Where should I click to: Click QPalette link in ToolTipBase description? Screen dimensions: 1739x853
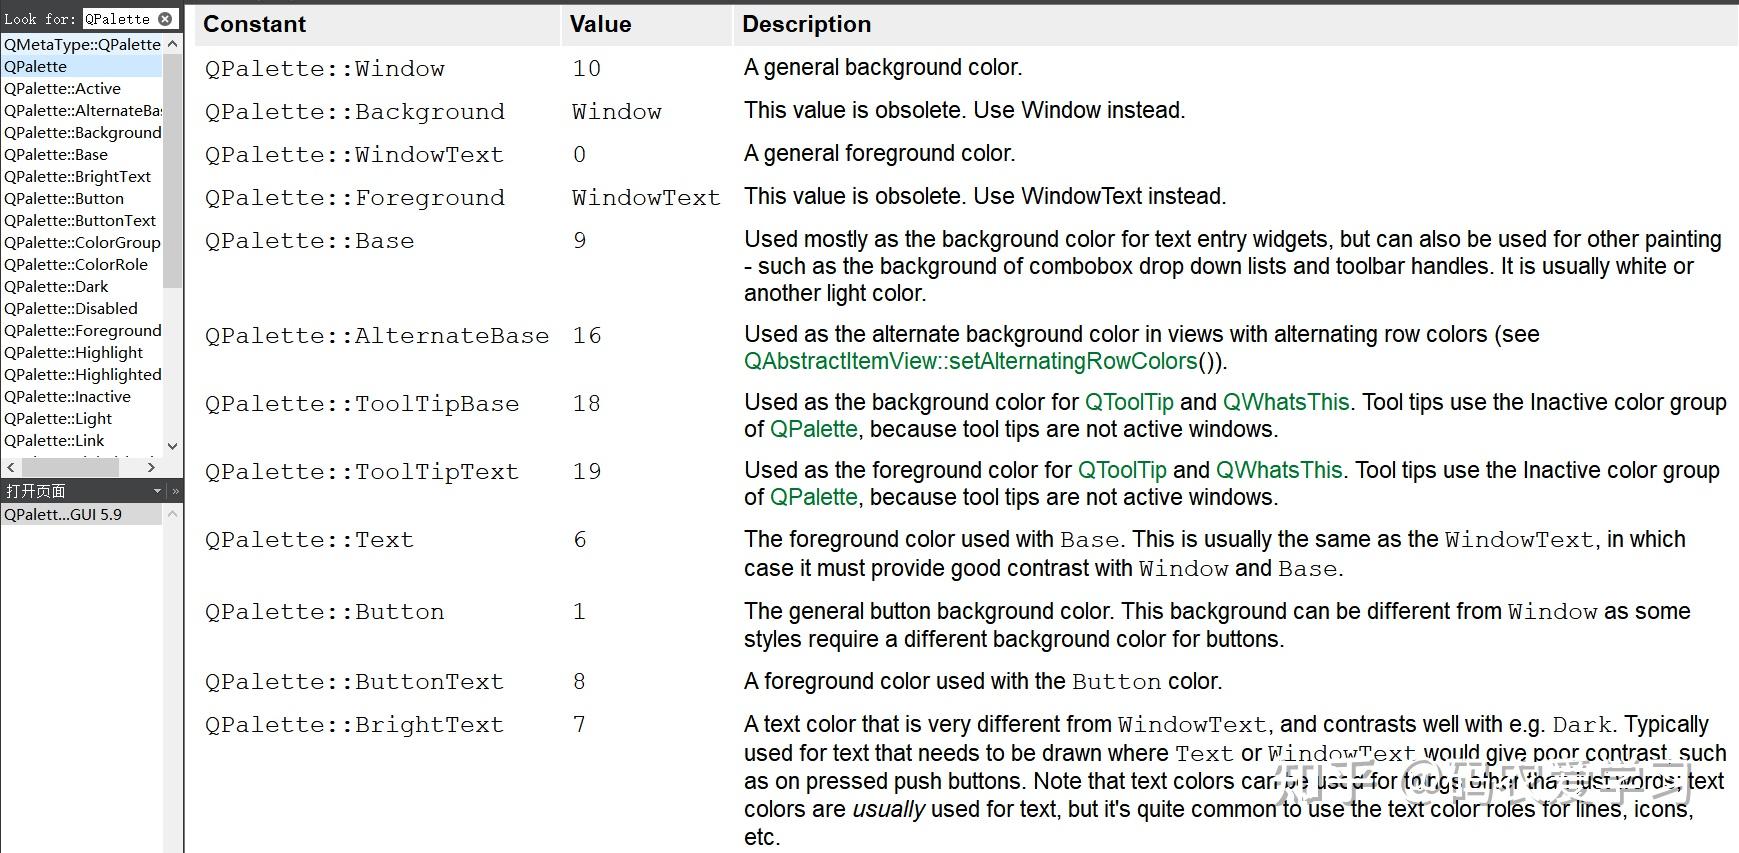click(x=813, y=430)
